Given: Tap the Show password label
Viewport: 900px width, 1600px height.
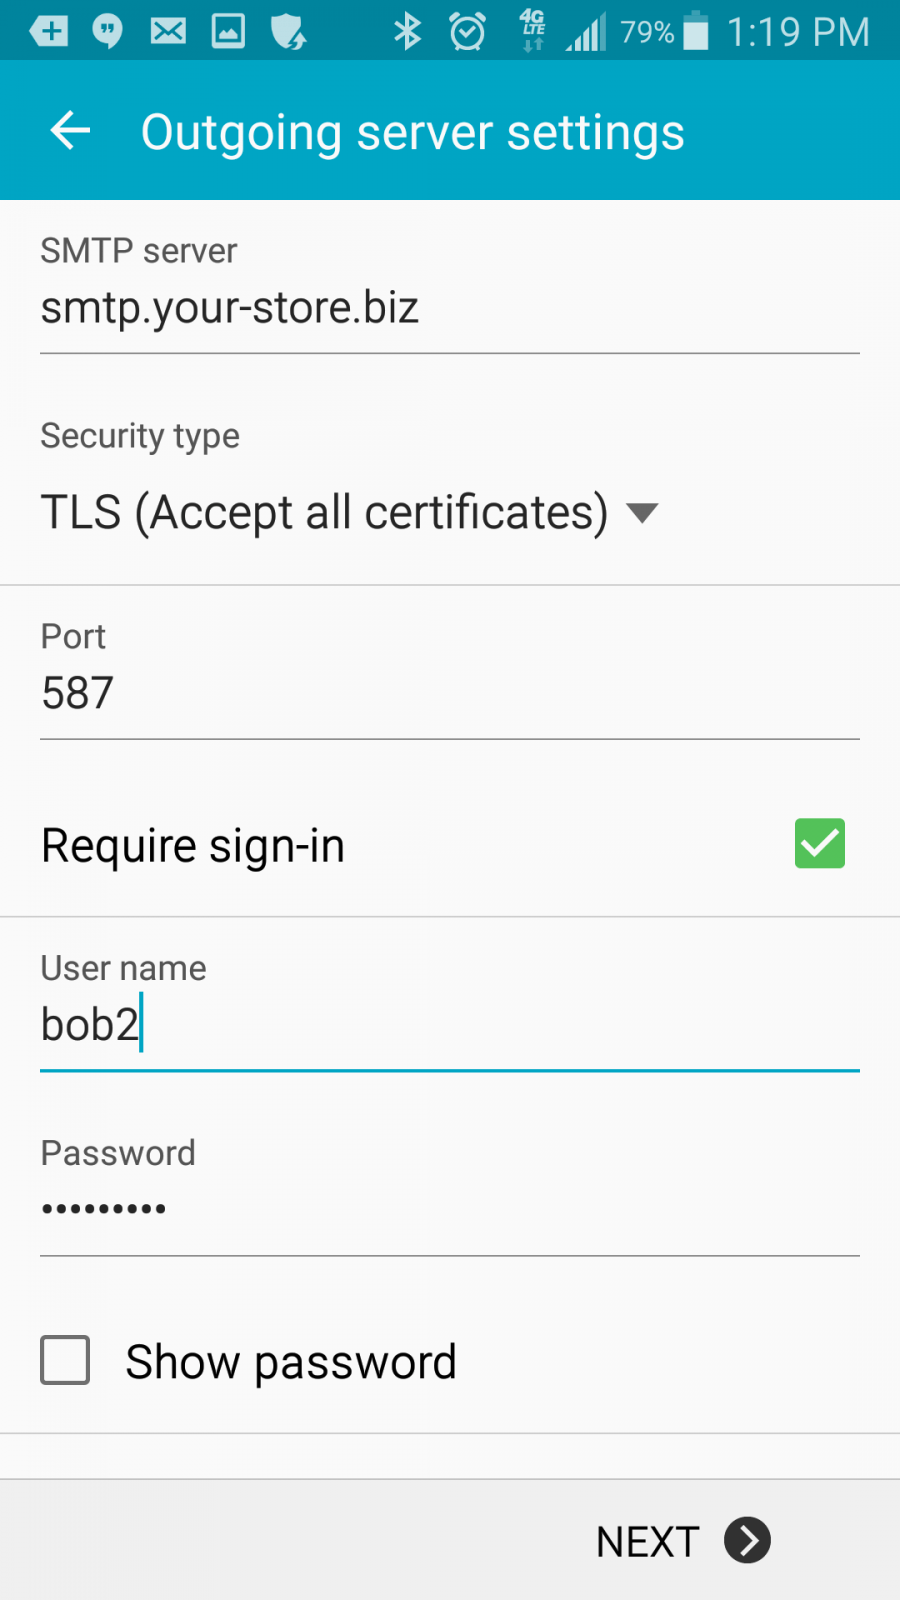Looking at the screenshot, I should click(291, 1362).
